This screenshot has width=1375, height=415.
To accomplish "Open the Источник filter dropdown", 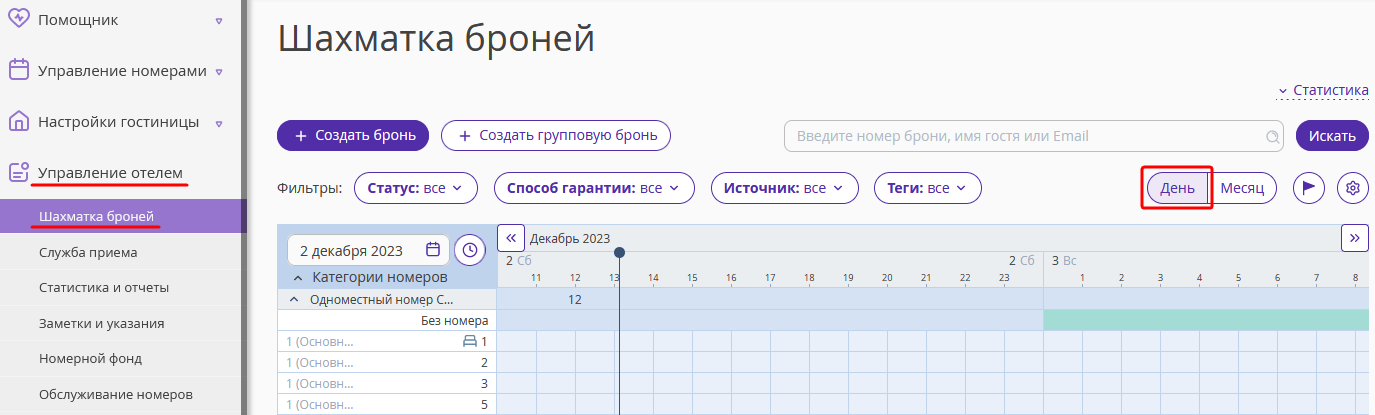I will point(785,187).
